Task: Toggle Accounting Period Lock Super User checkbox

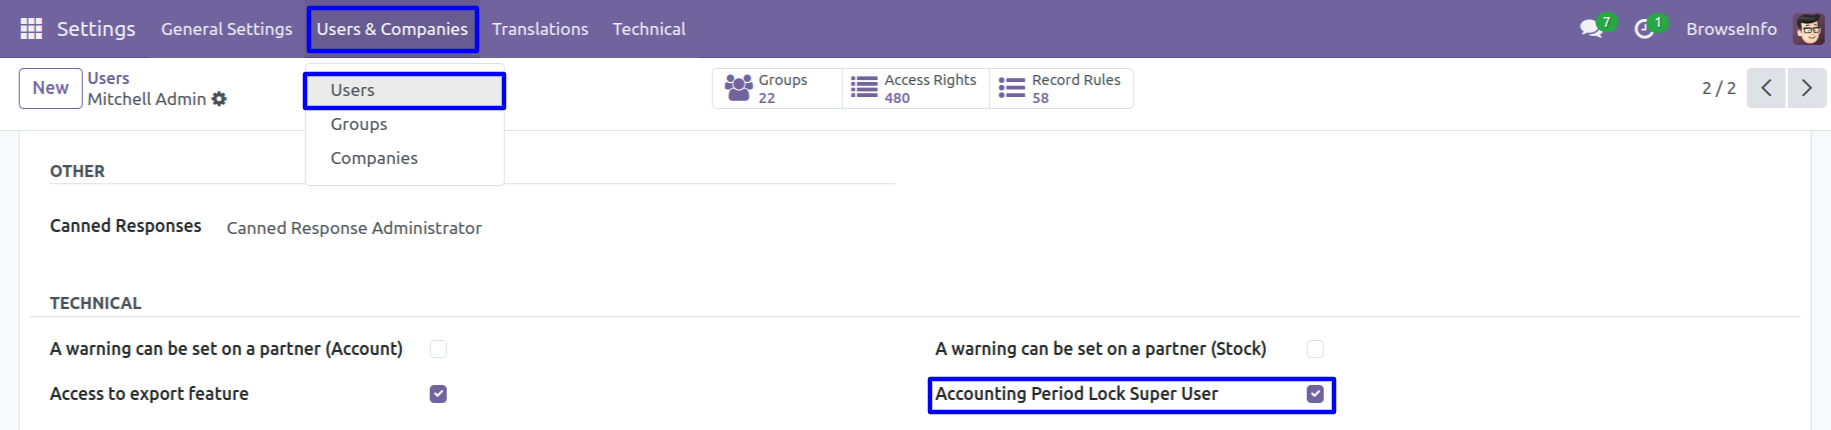Action: tap(1315, 394)
